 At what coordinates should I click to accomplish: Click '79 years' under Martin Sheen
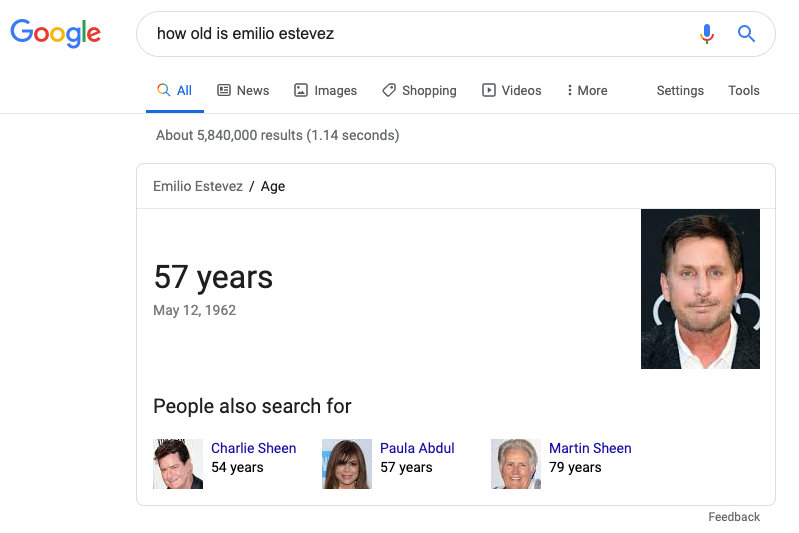[x=575, y=467]
